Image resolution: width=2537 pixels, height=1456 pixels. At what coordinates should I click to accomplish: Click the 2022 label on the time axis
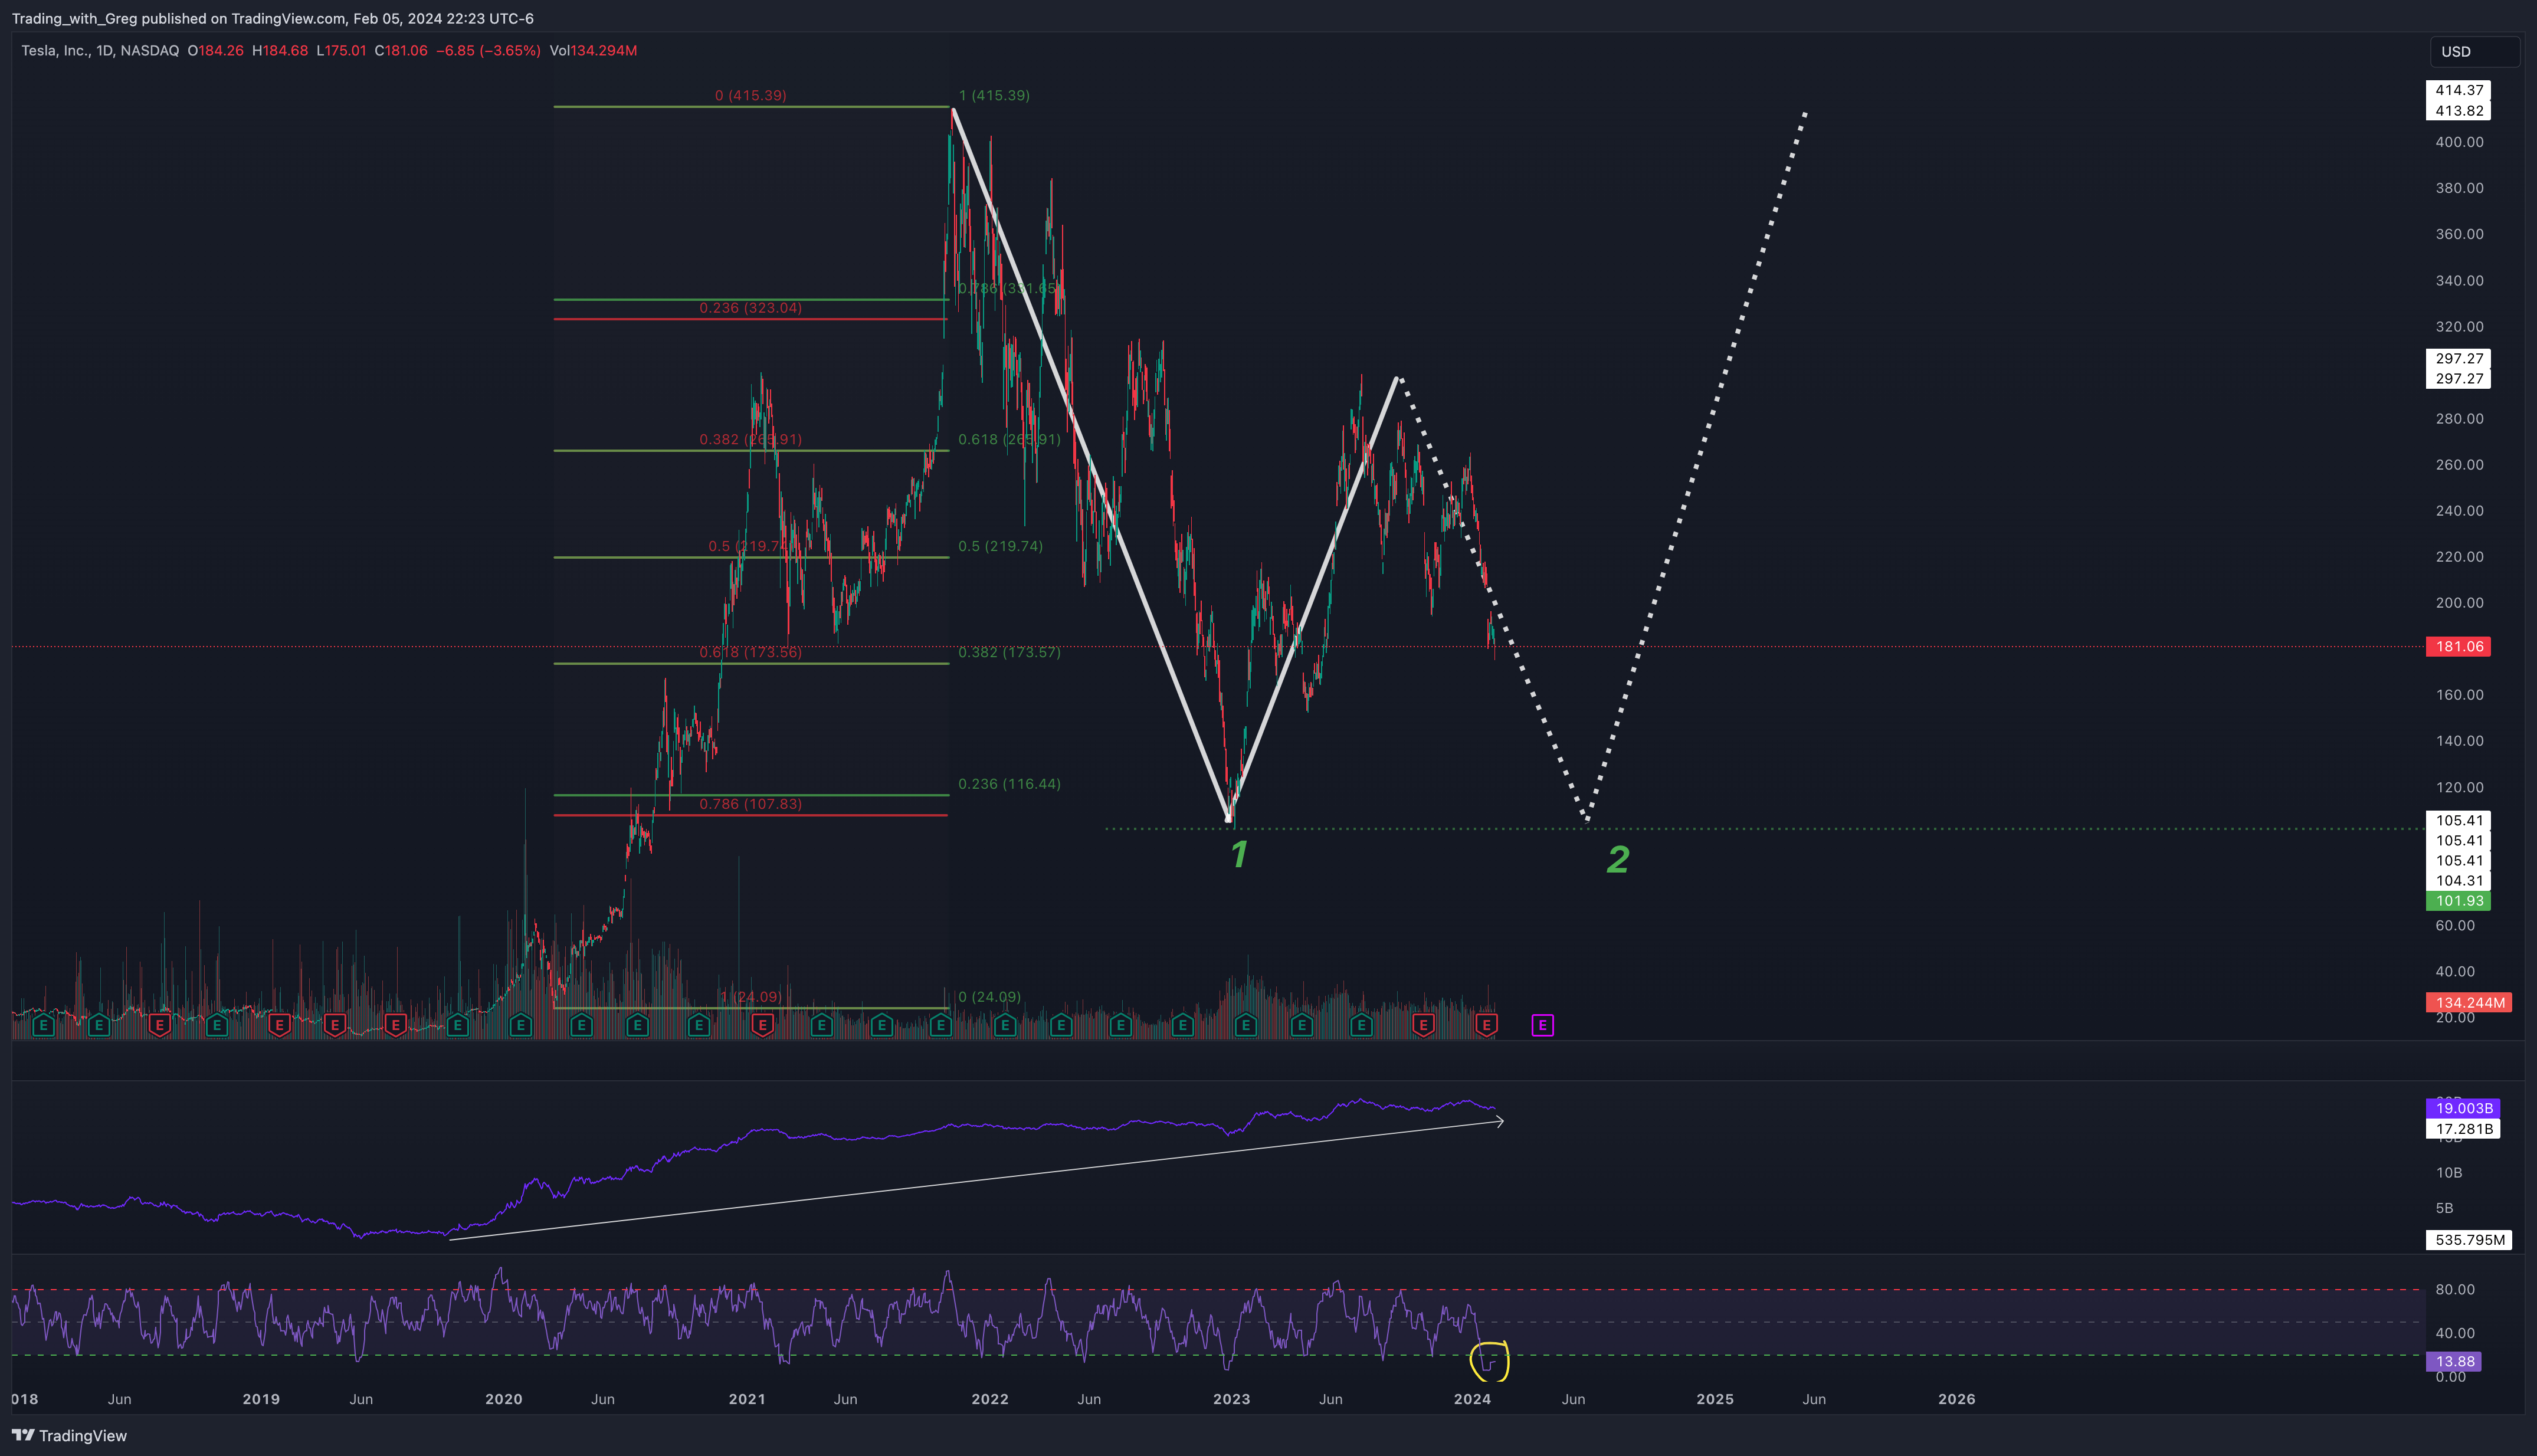point(990,1399)
